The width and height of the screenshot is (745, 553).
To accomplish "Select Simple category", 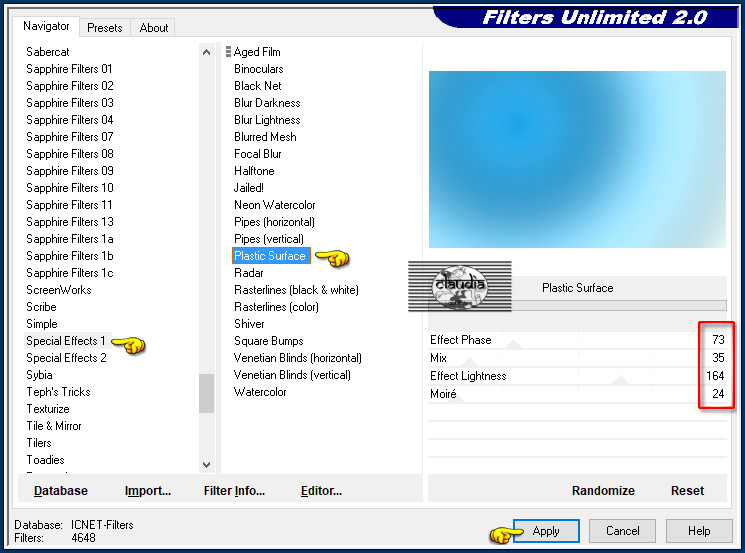I will point(42,324).
